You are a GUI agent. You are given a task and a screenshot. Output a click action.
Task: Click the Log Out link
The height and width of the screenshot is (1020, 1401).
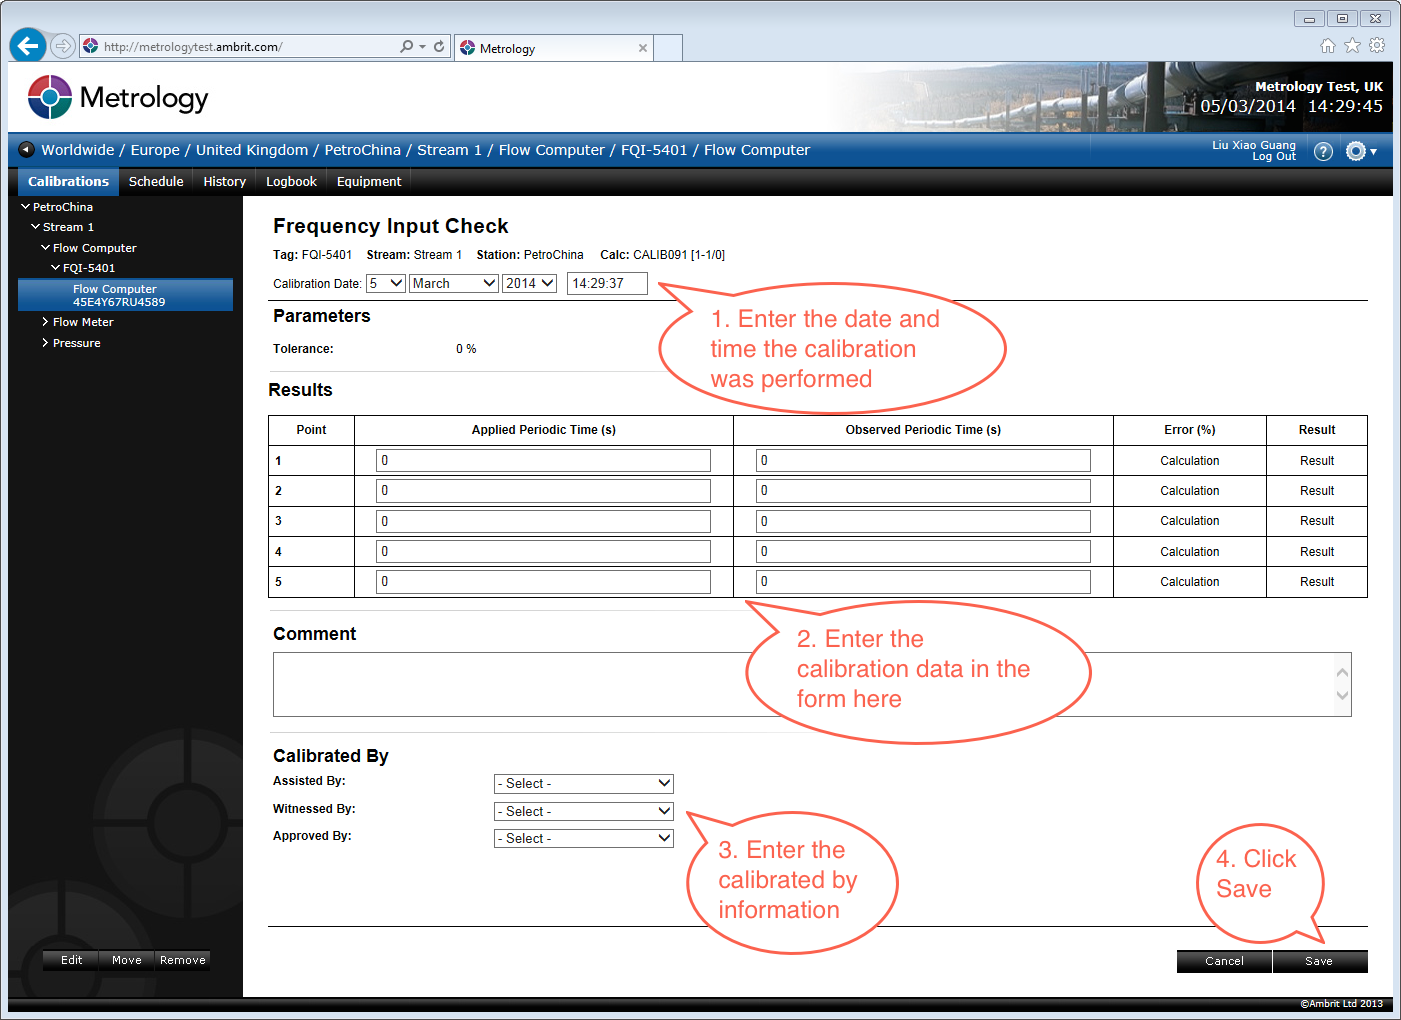pyautogui.click(x=1273, y=156)
